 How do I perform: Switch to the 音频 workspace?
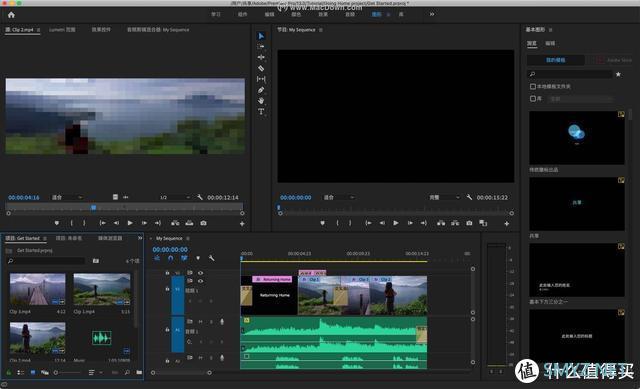350,14
